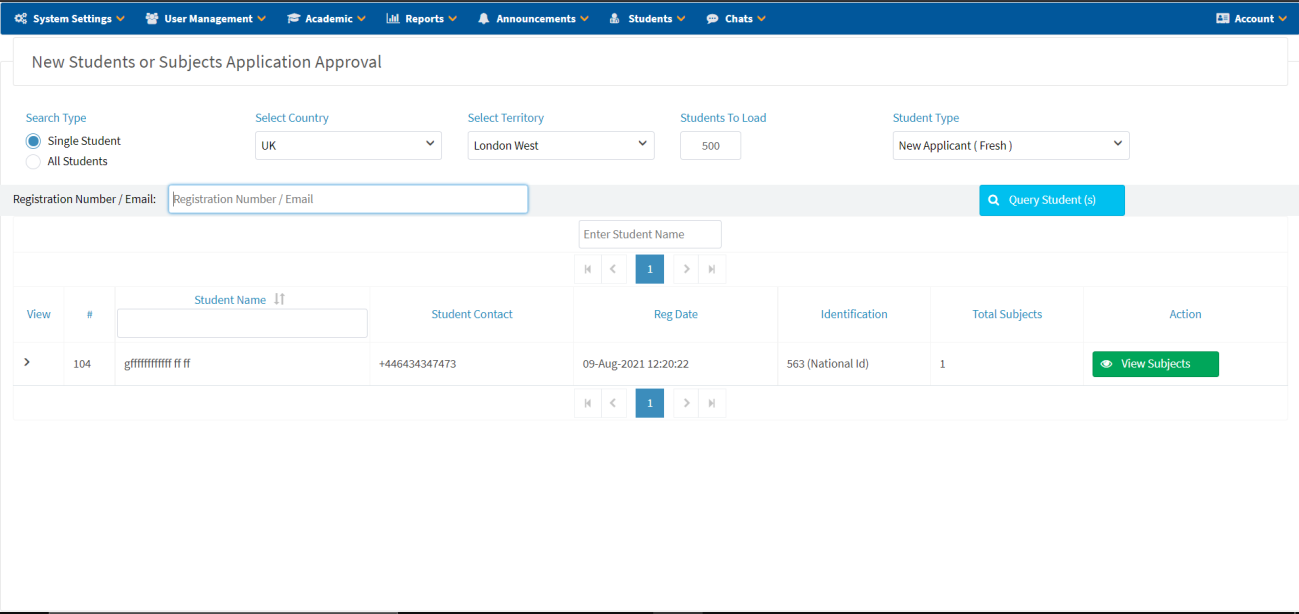
Task: Click the Students To Load field
Action: [x=710, y=145]
